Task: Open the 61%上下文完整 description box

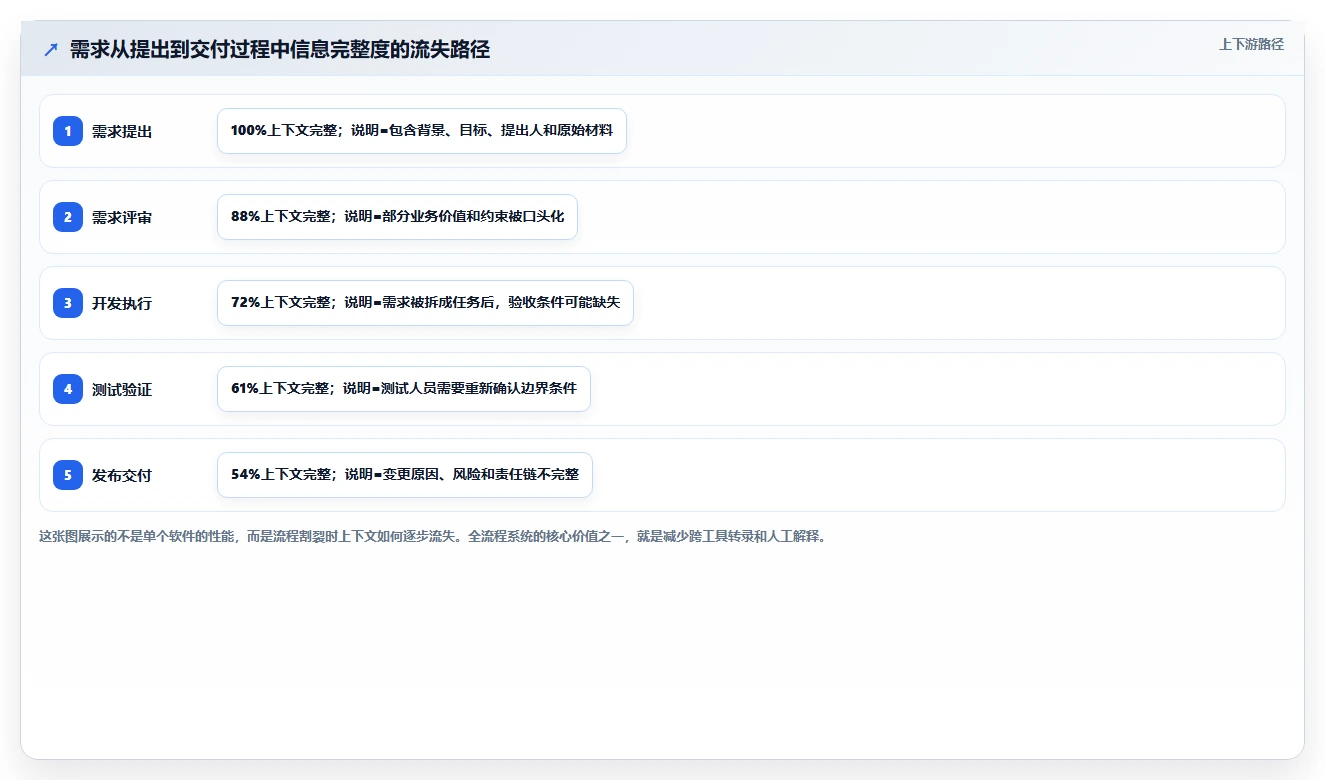Action: pyautogui.click(x=404, y=389)
